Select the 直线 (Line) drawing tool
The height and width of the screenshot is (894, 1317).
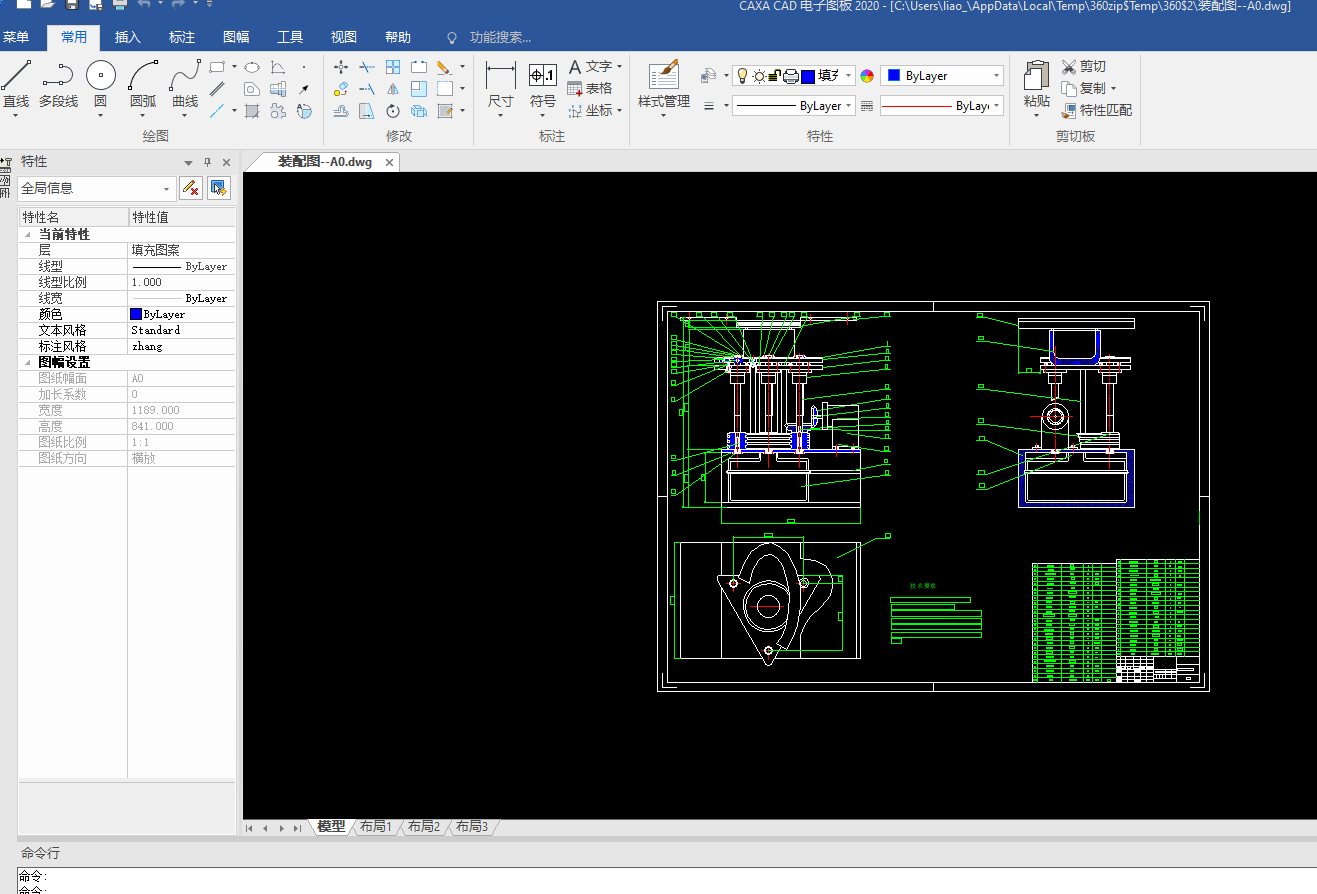(x=16, y=83)
